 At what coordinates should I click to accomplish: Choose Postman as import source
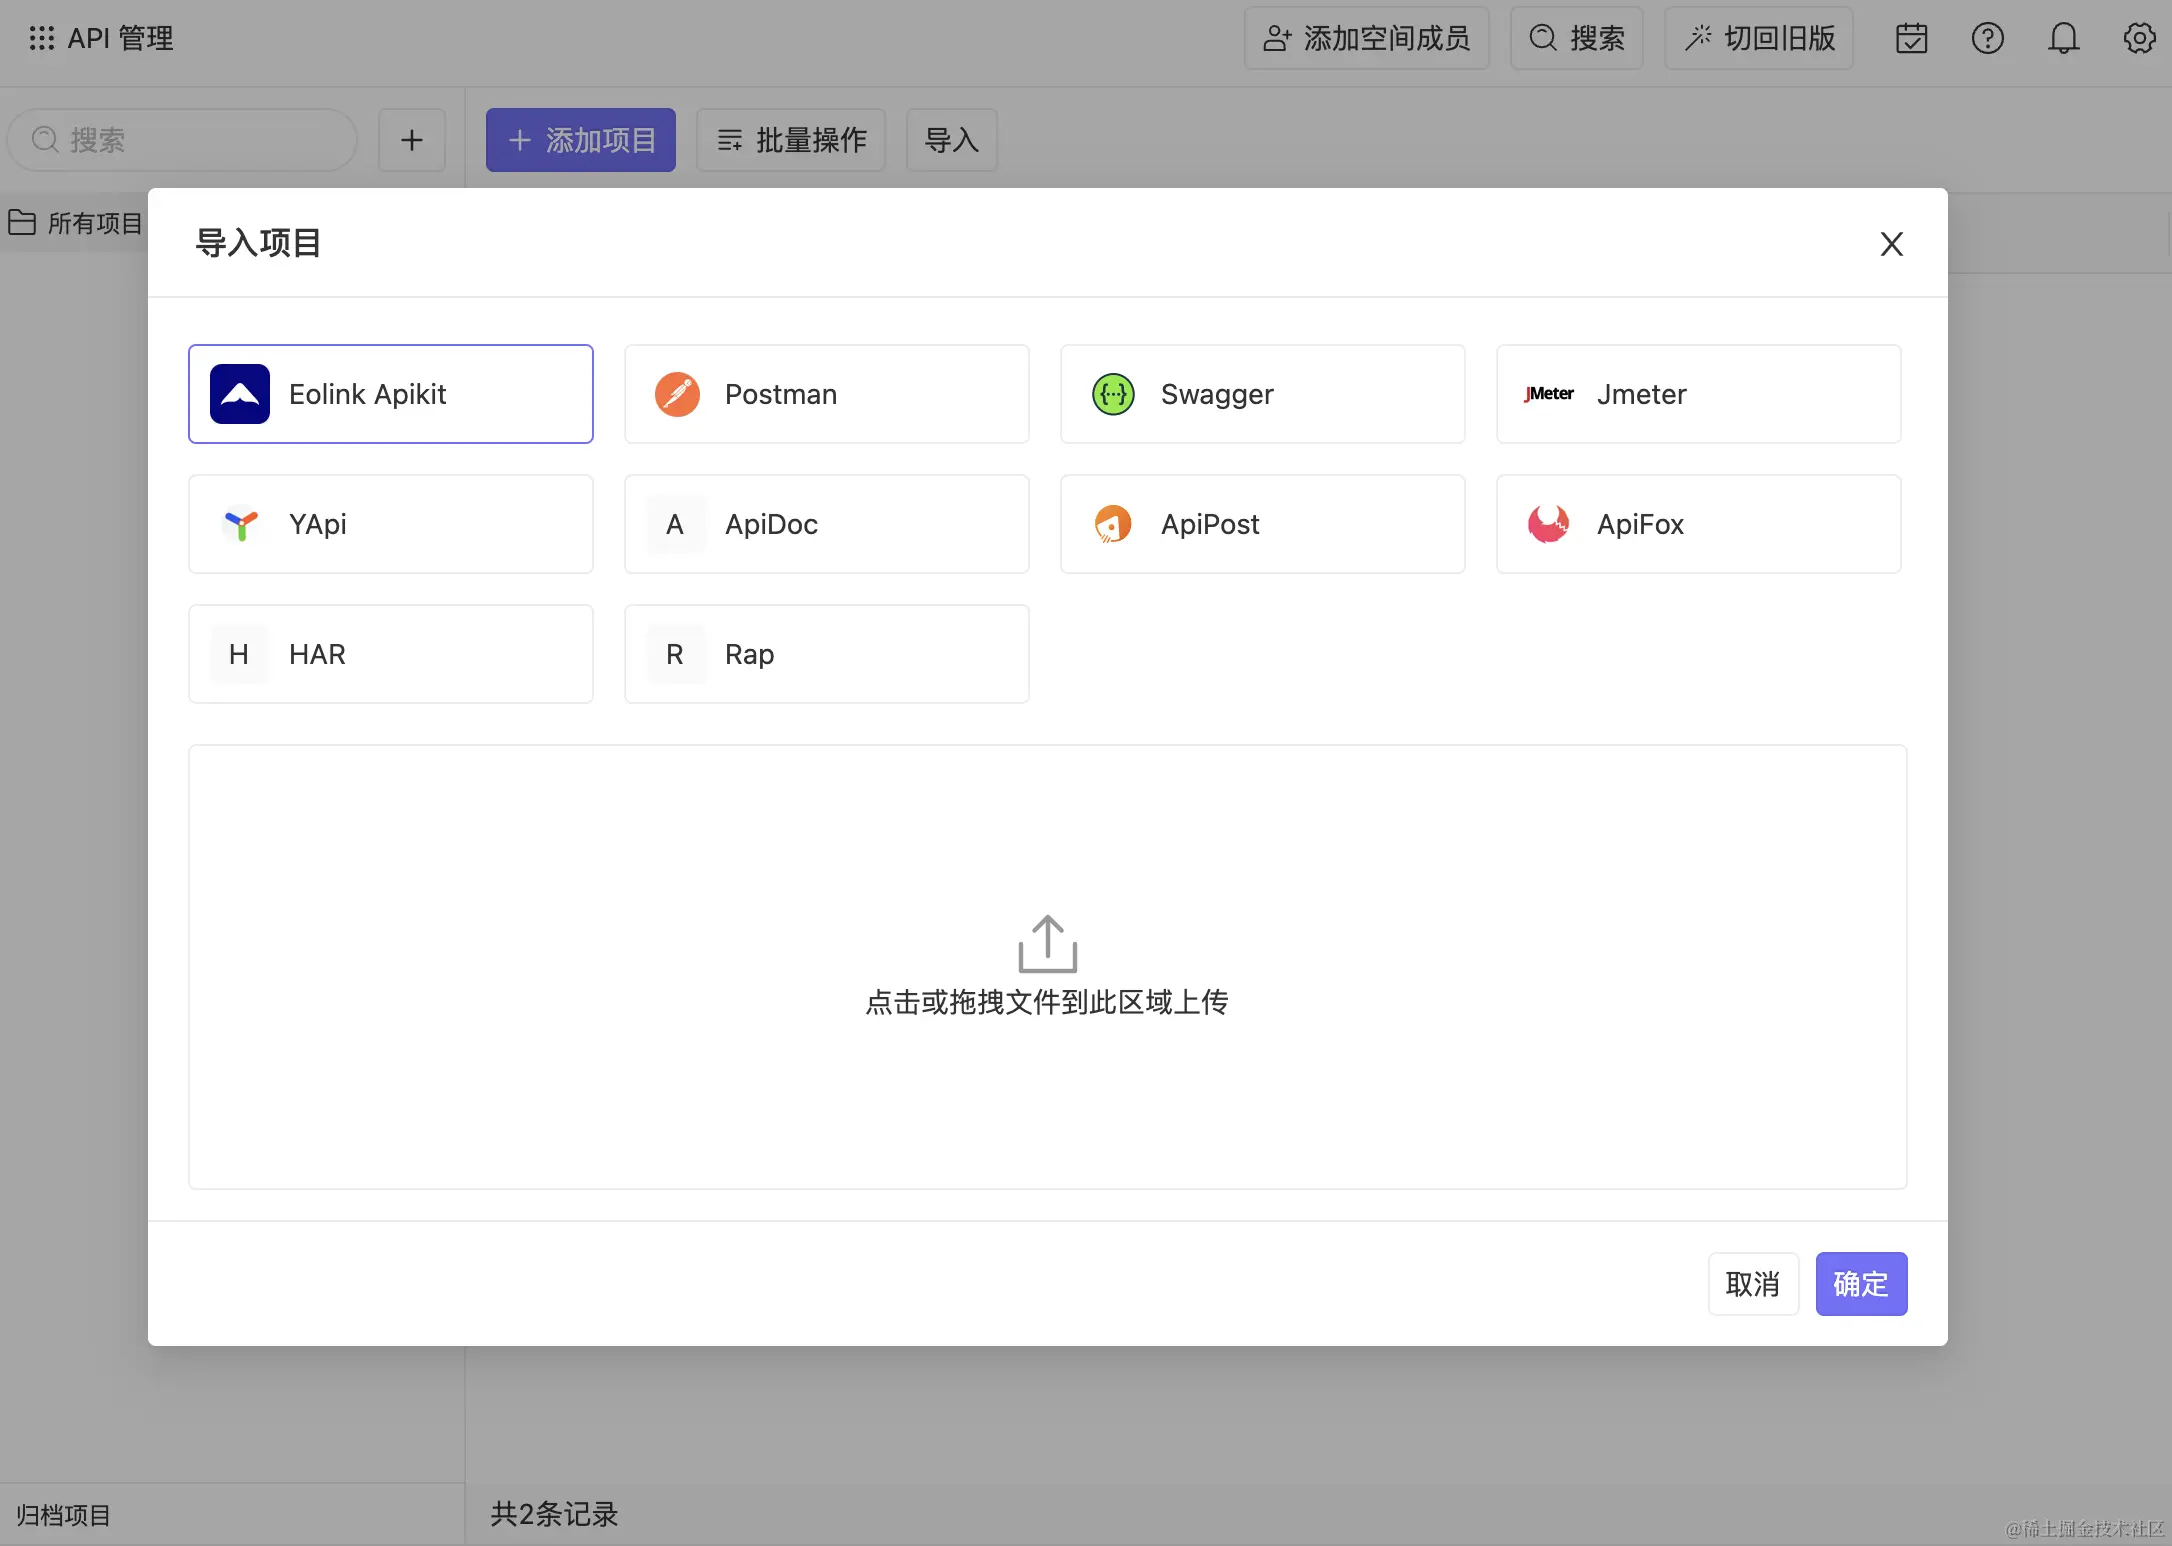[x=826, y=394]
